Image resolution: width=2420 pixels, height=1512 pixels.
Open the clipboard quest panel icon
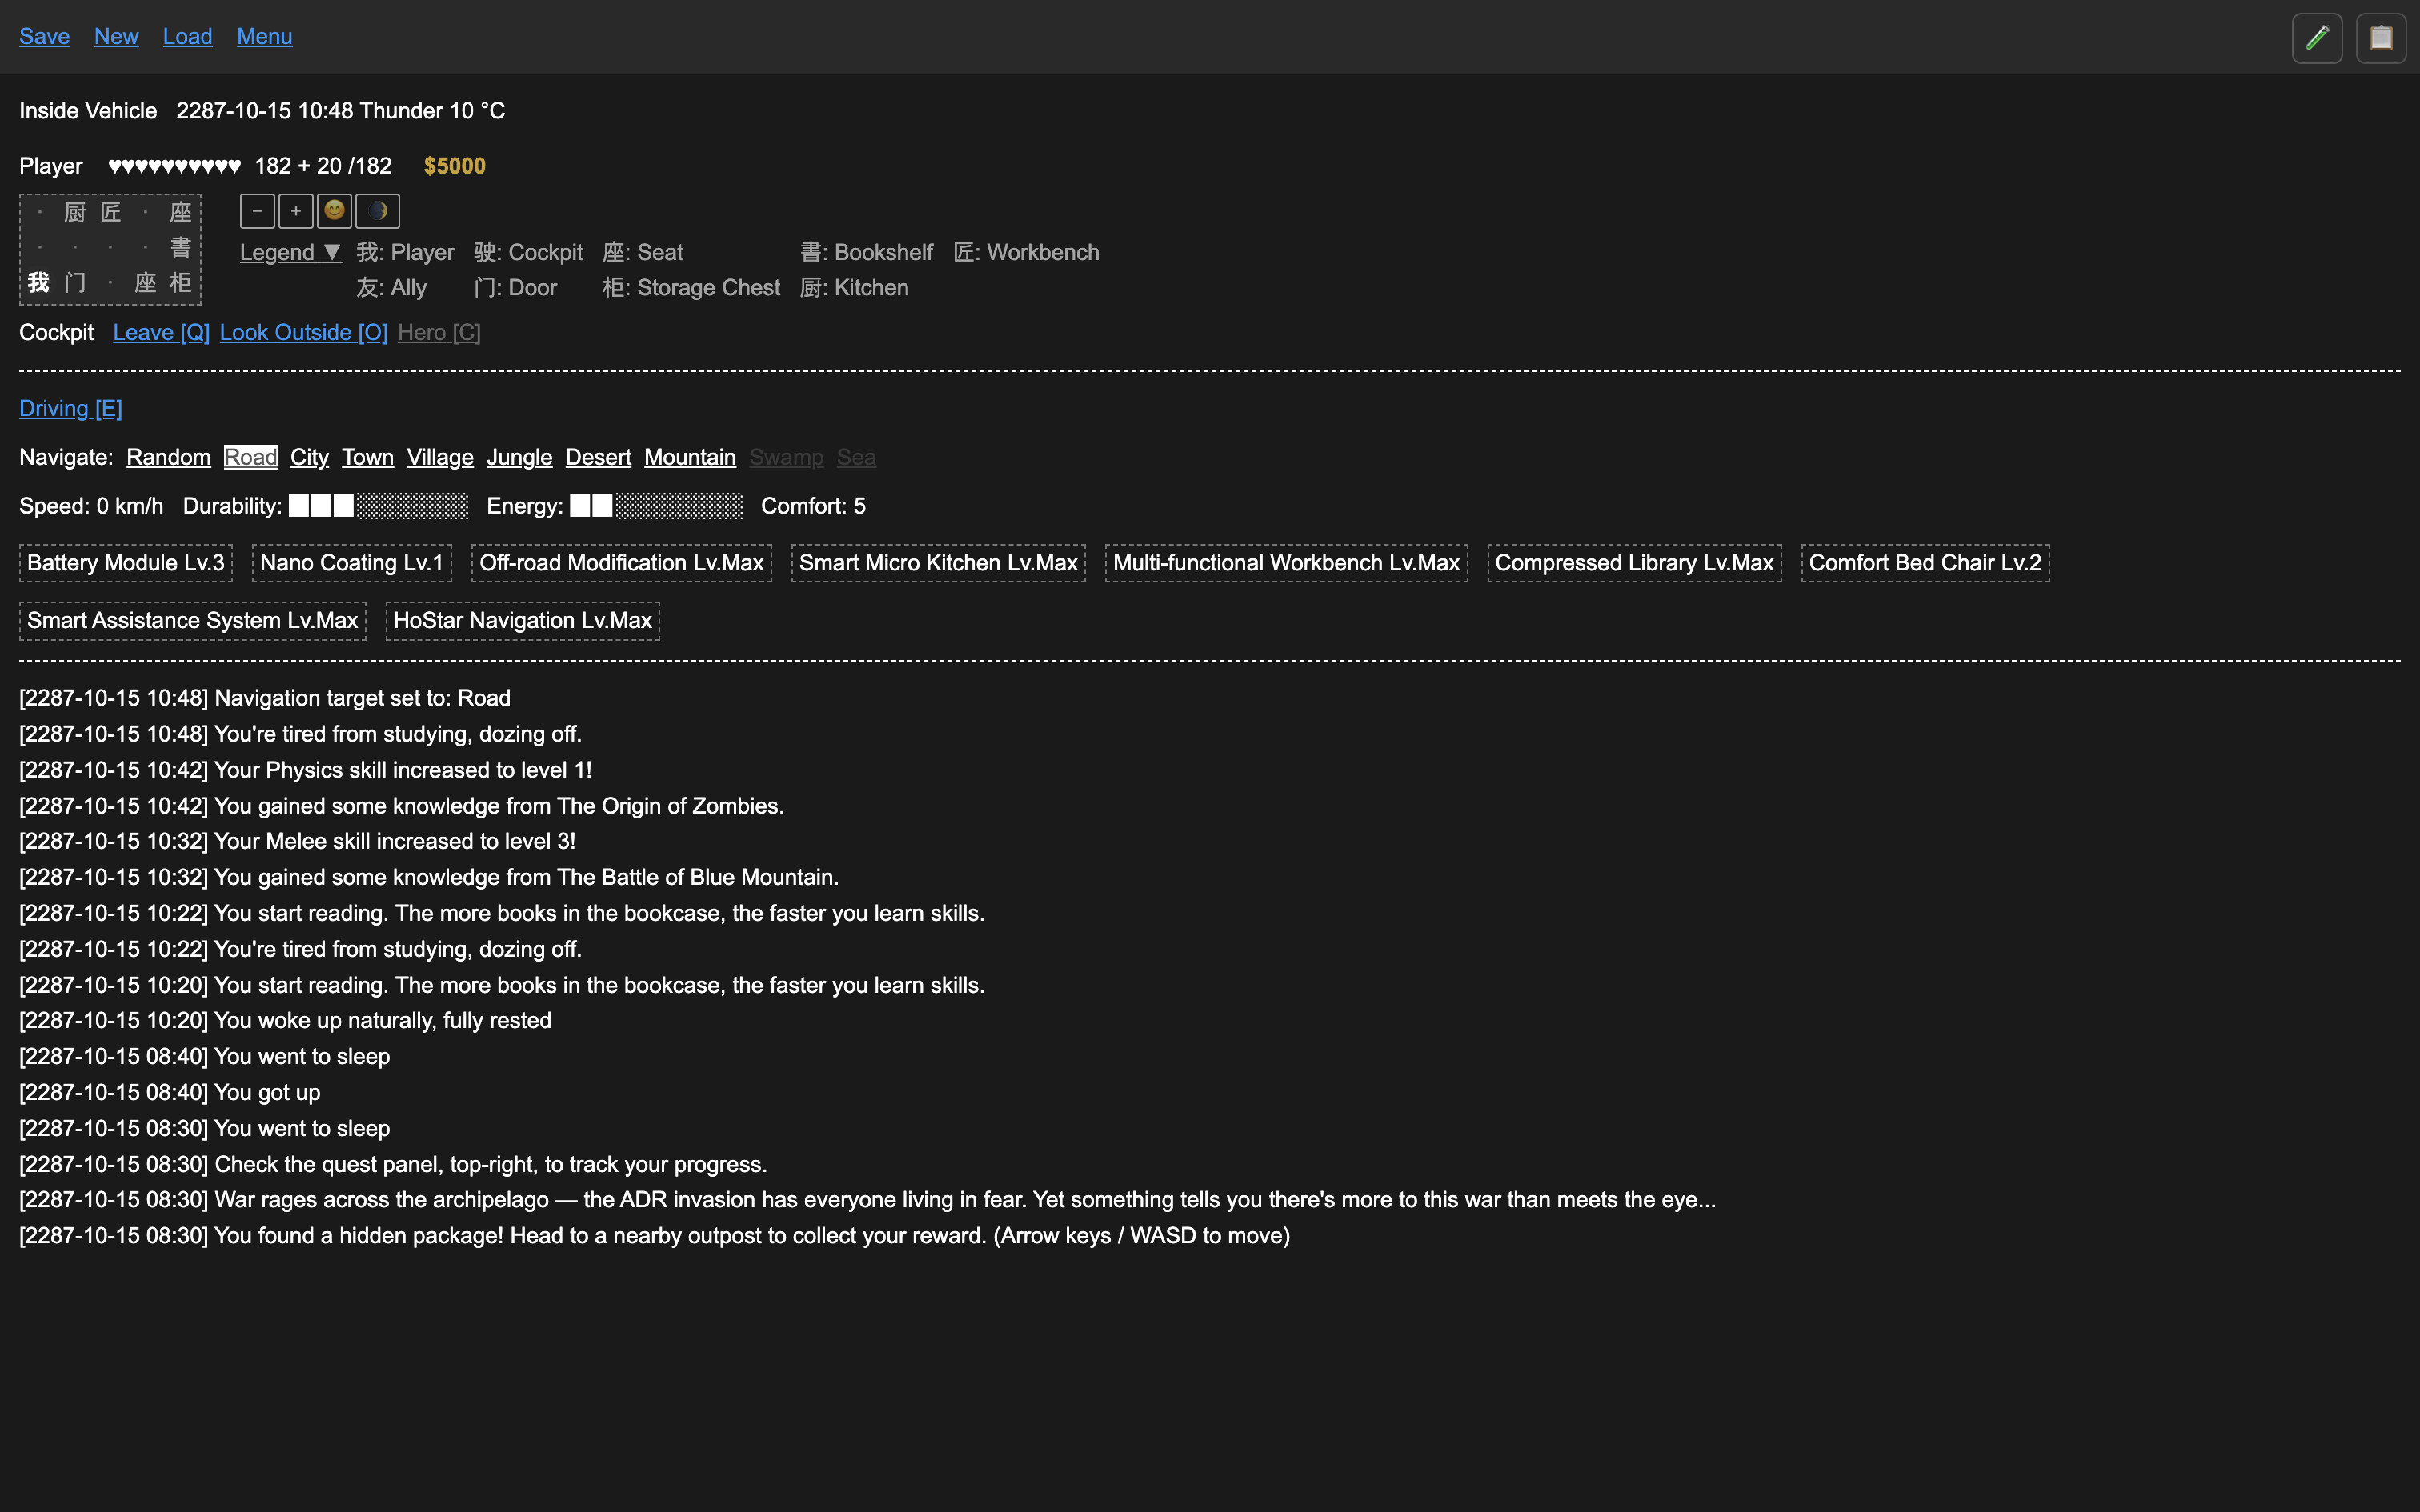click(2381, 38)
